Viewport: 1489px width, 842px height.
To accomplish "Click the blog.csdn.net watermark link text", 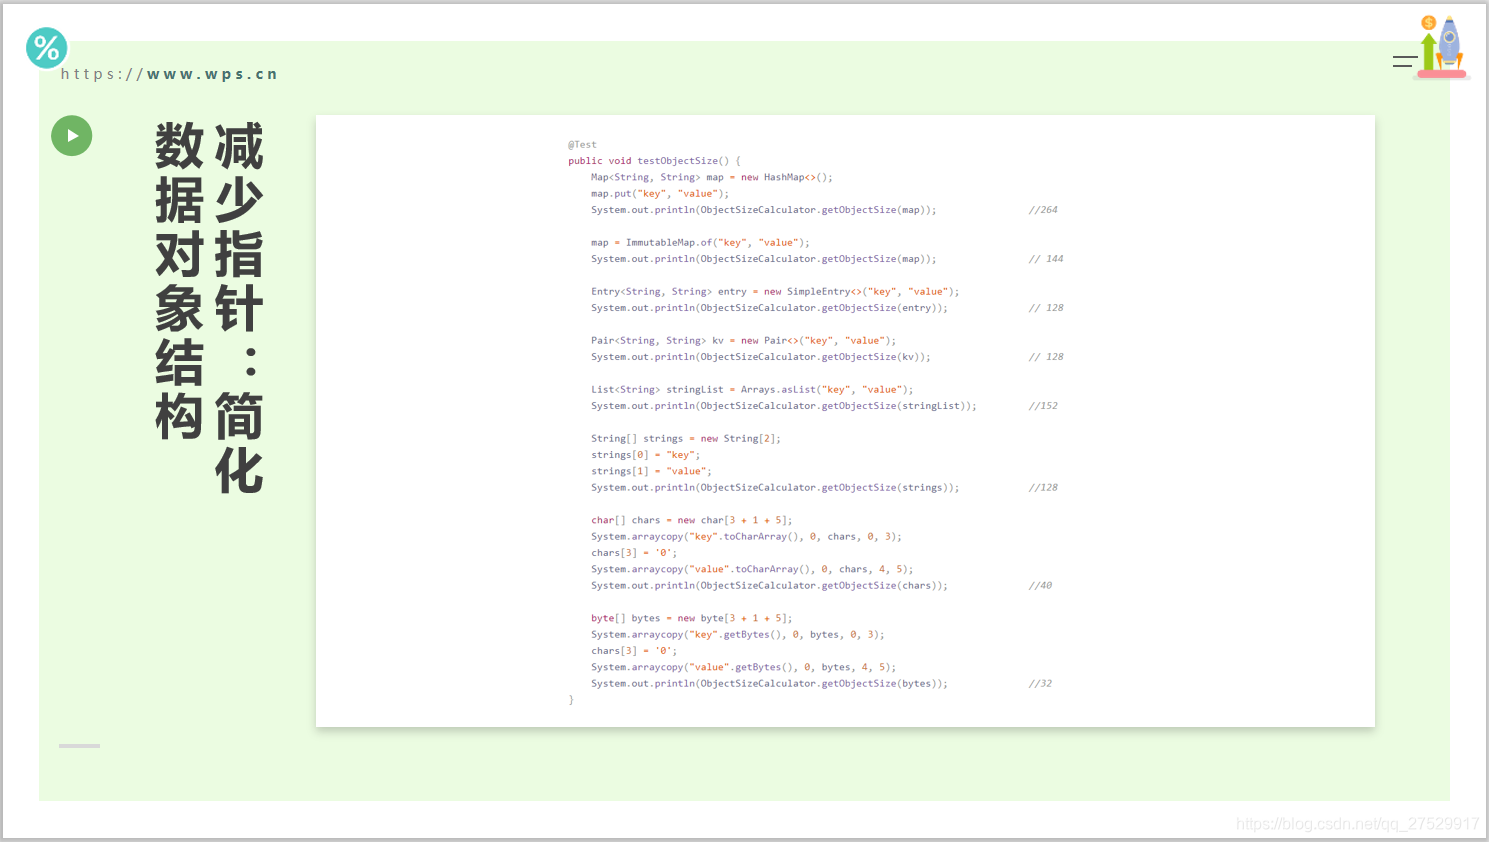I will [1357, 824].
